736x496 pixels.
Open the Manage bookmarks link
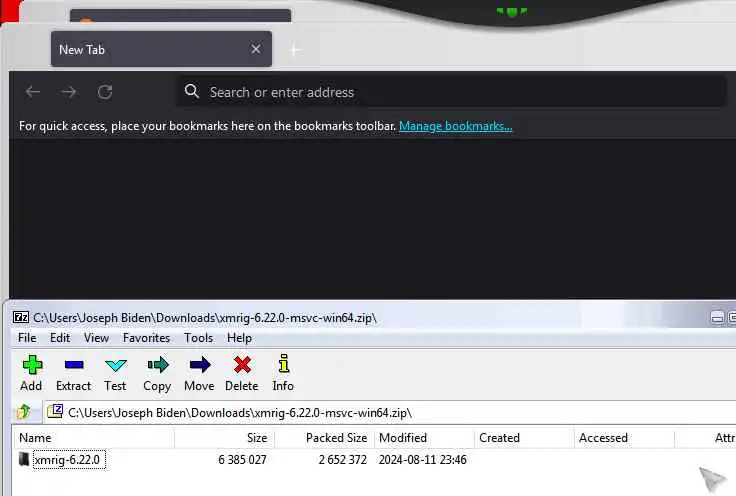tap(456, 126)
